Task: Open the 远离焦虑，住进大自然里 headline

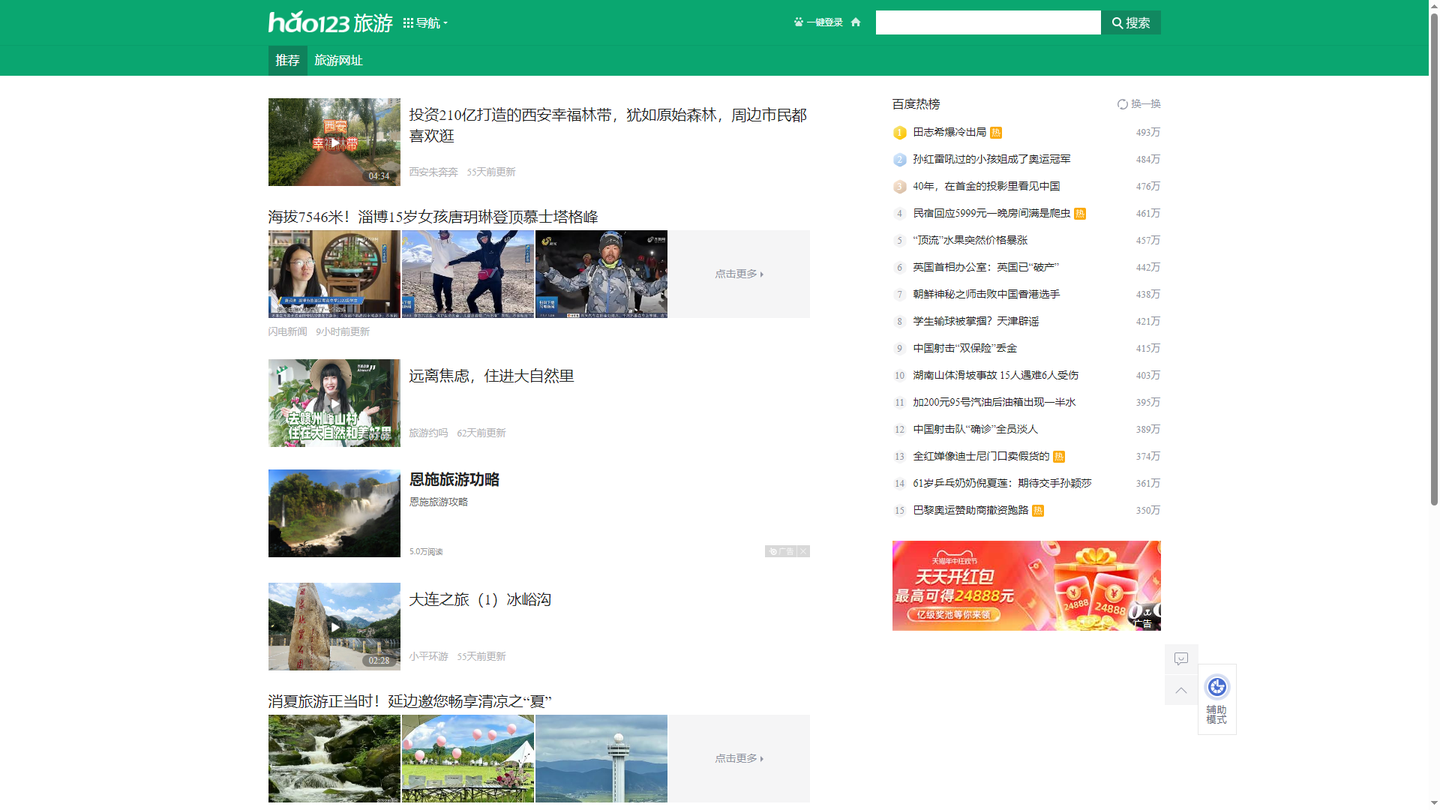Action: [491, 376]
